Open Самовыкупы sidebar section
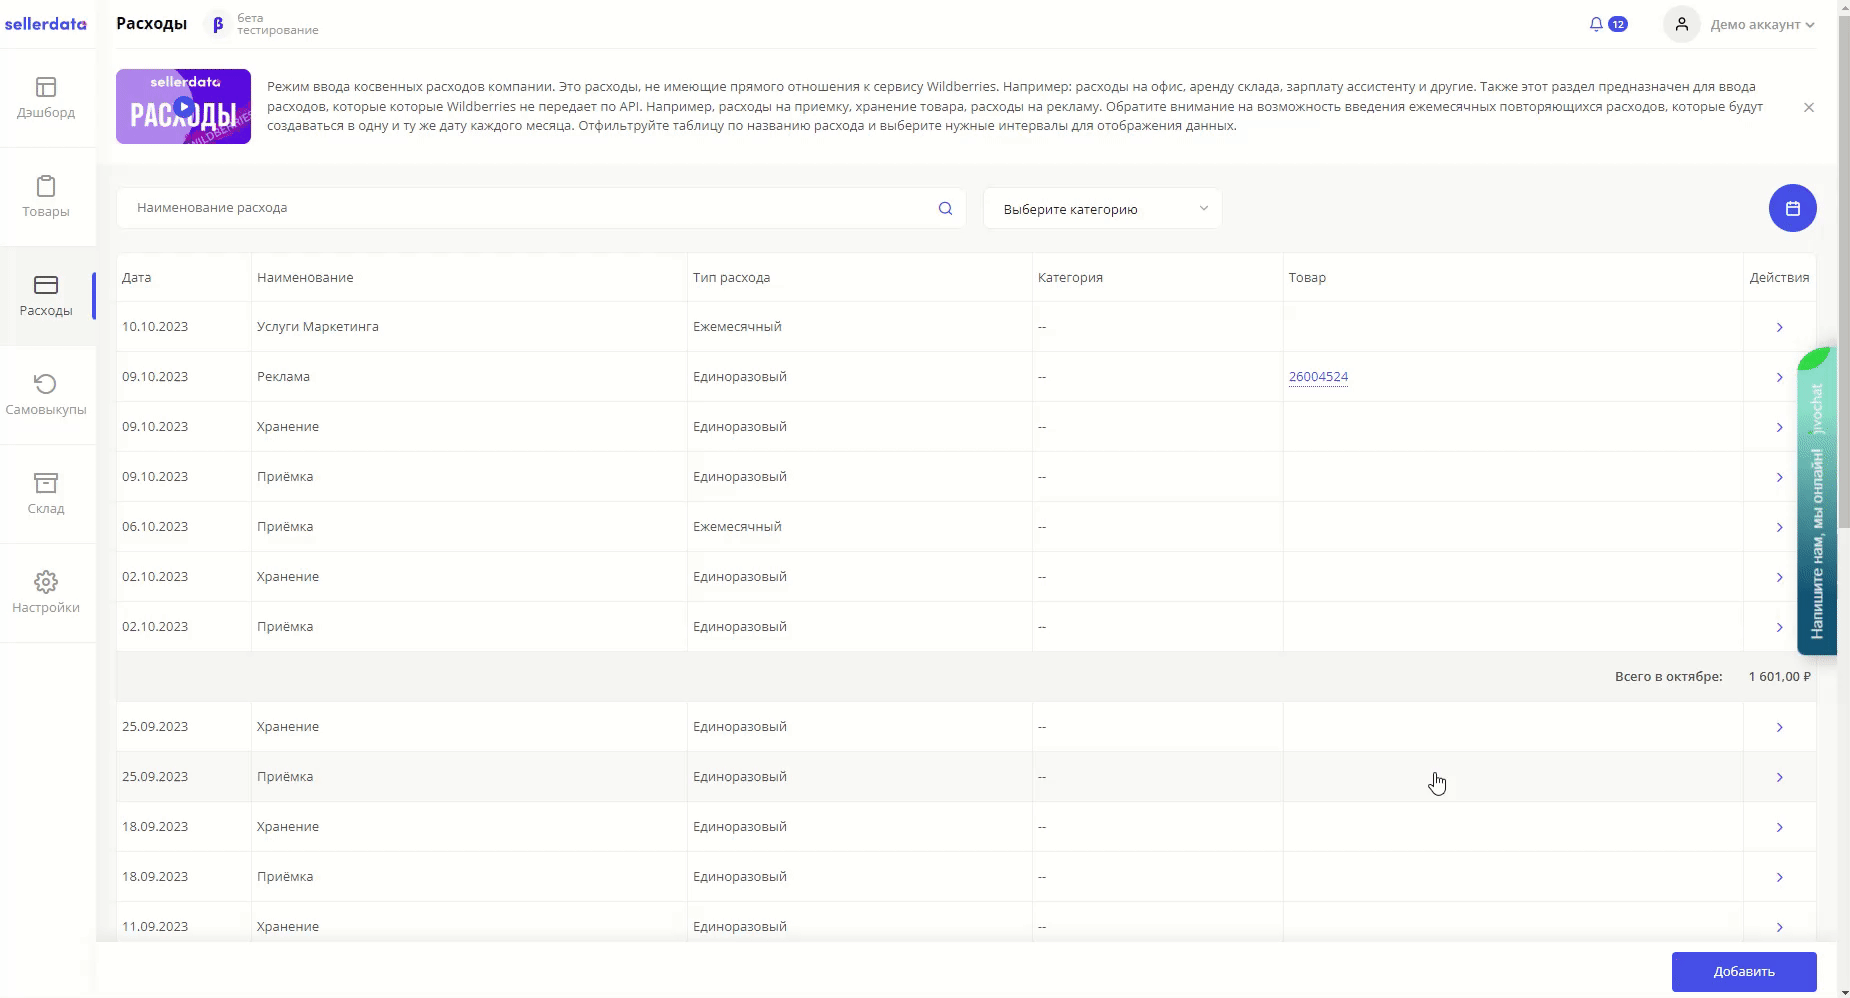 coord(46,395)
